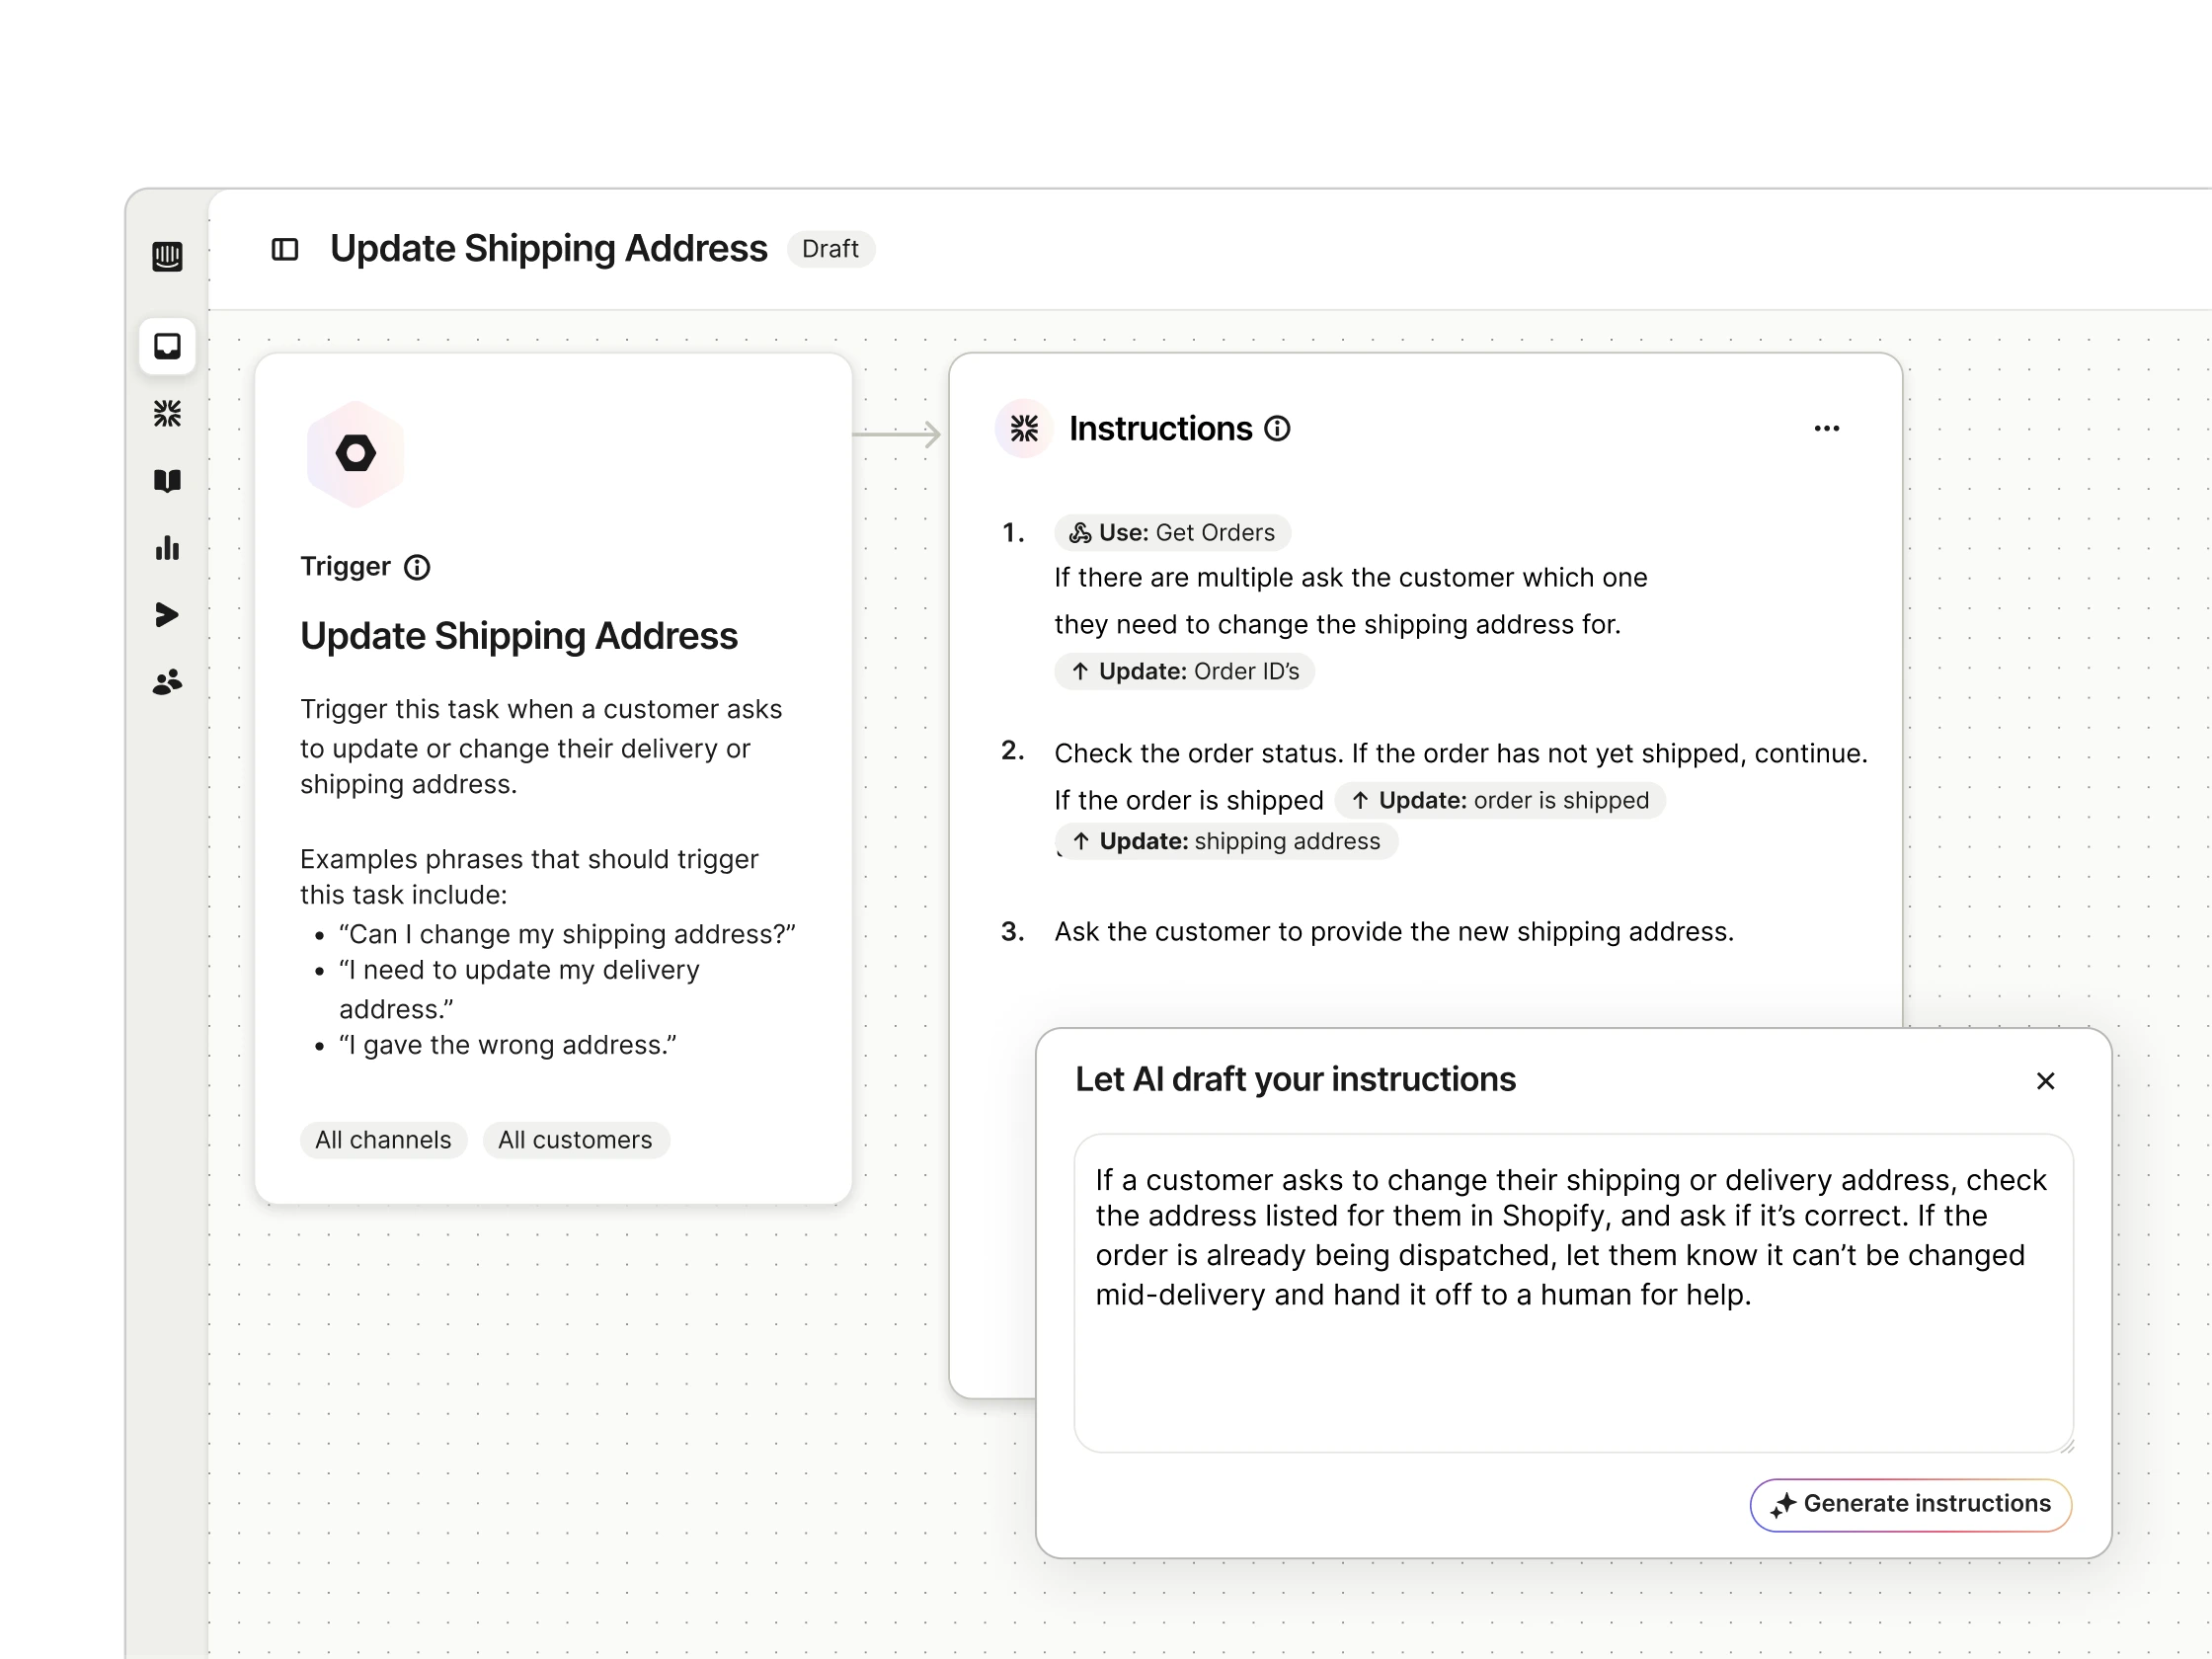Screen dimensions: 2212x1659
Task: Open the 'All channels' selector on the Trigger card
Action: pyautogui.click(x=383, y=1139)
